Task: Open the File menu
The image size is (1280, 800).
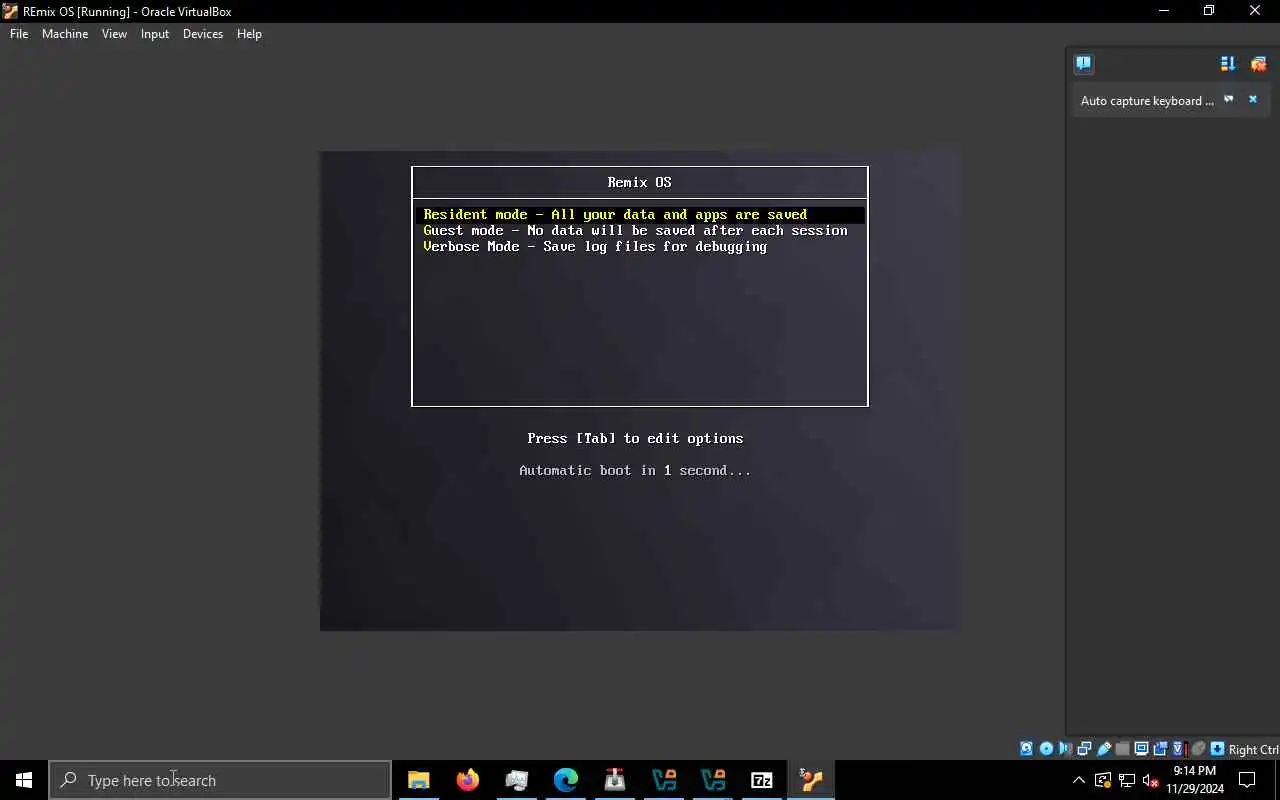Action: pos(19,33)
